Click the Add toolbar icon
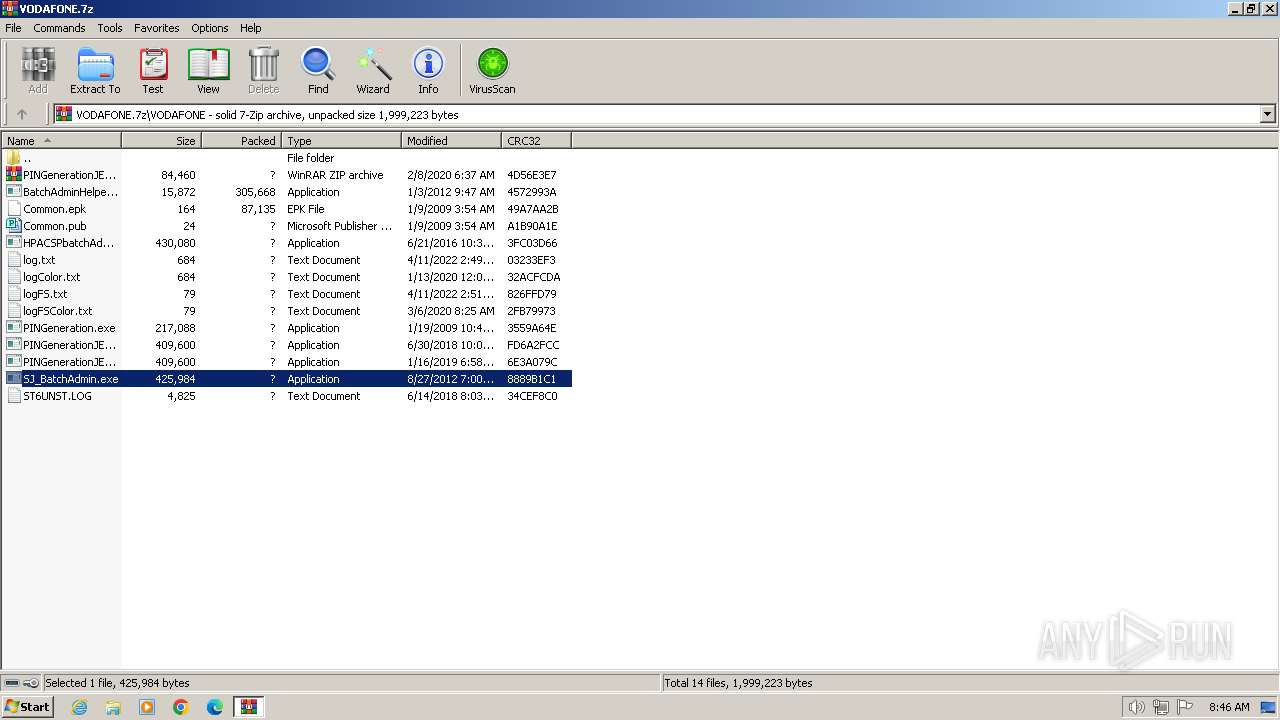1280x720 pixels. click(x=38, y=71)
